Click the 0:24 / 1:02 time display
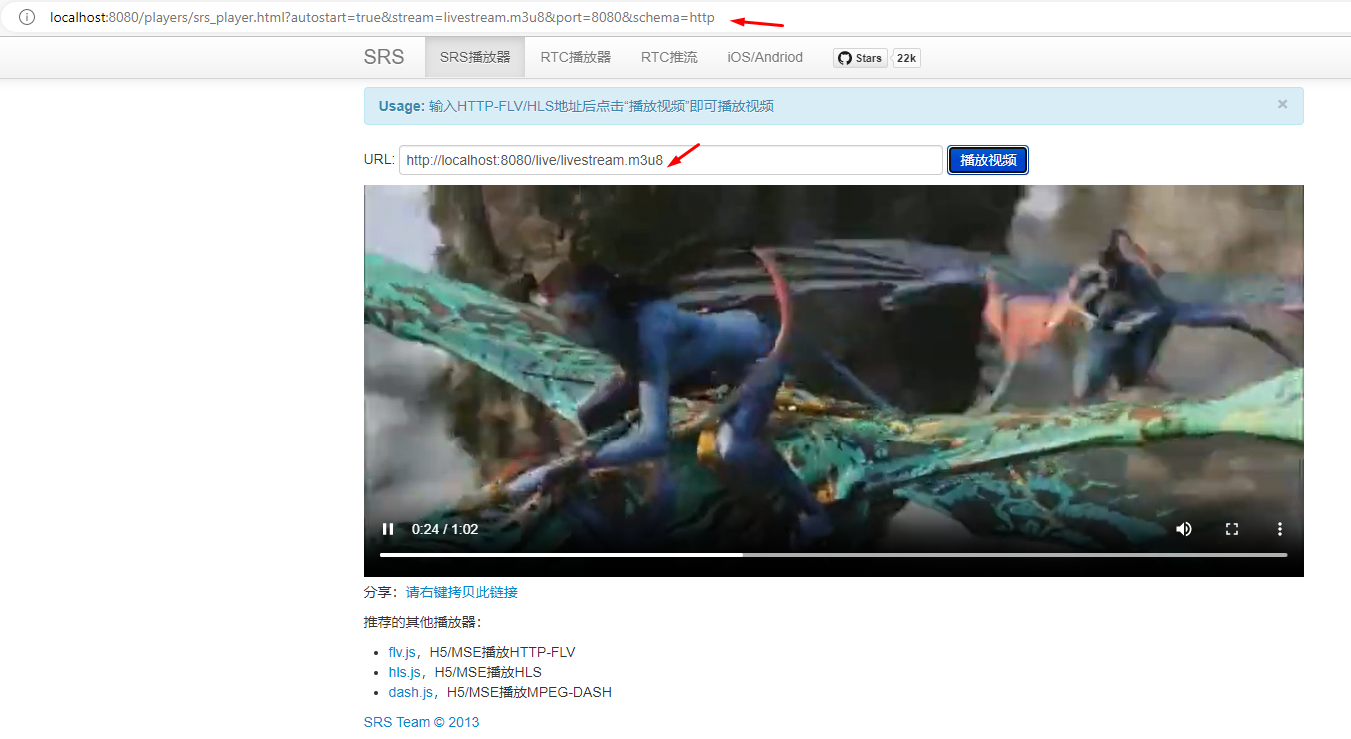Image resolution: width=1351 pixels, height=739 pixels. (445, 529)
